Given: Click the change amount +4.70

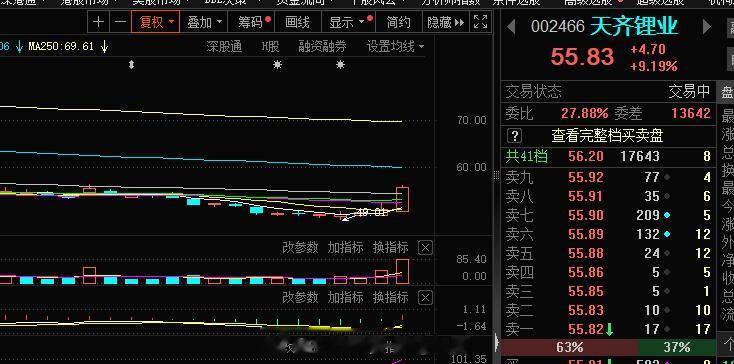Looking at the screenshot, I should (648, 50).
